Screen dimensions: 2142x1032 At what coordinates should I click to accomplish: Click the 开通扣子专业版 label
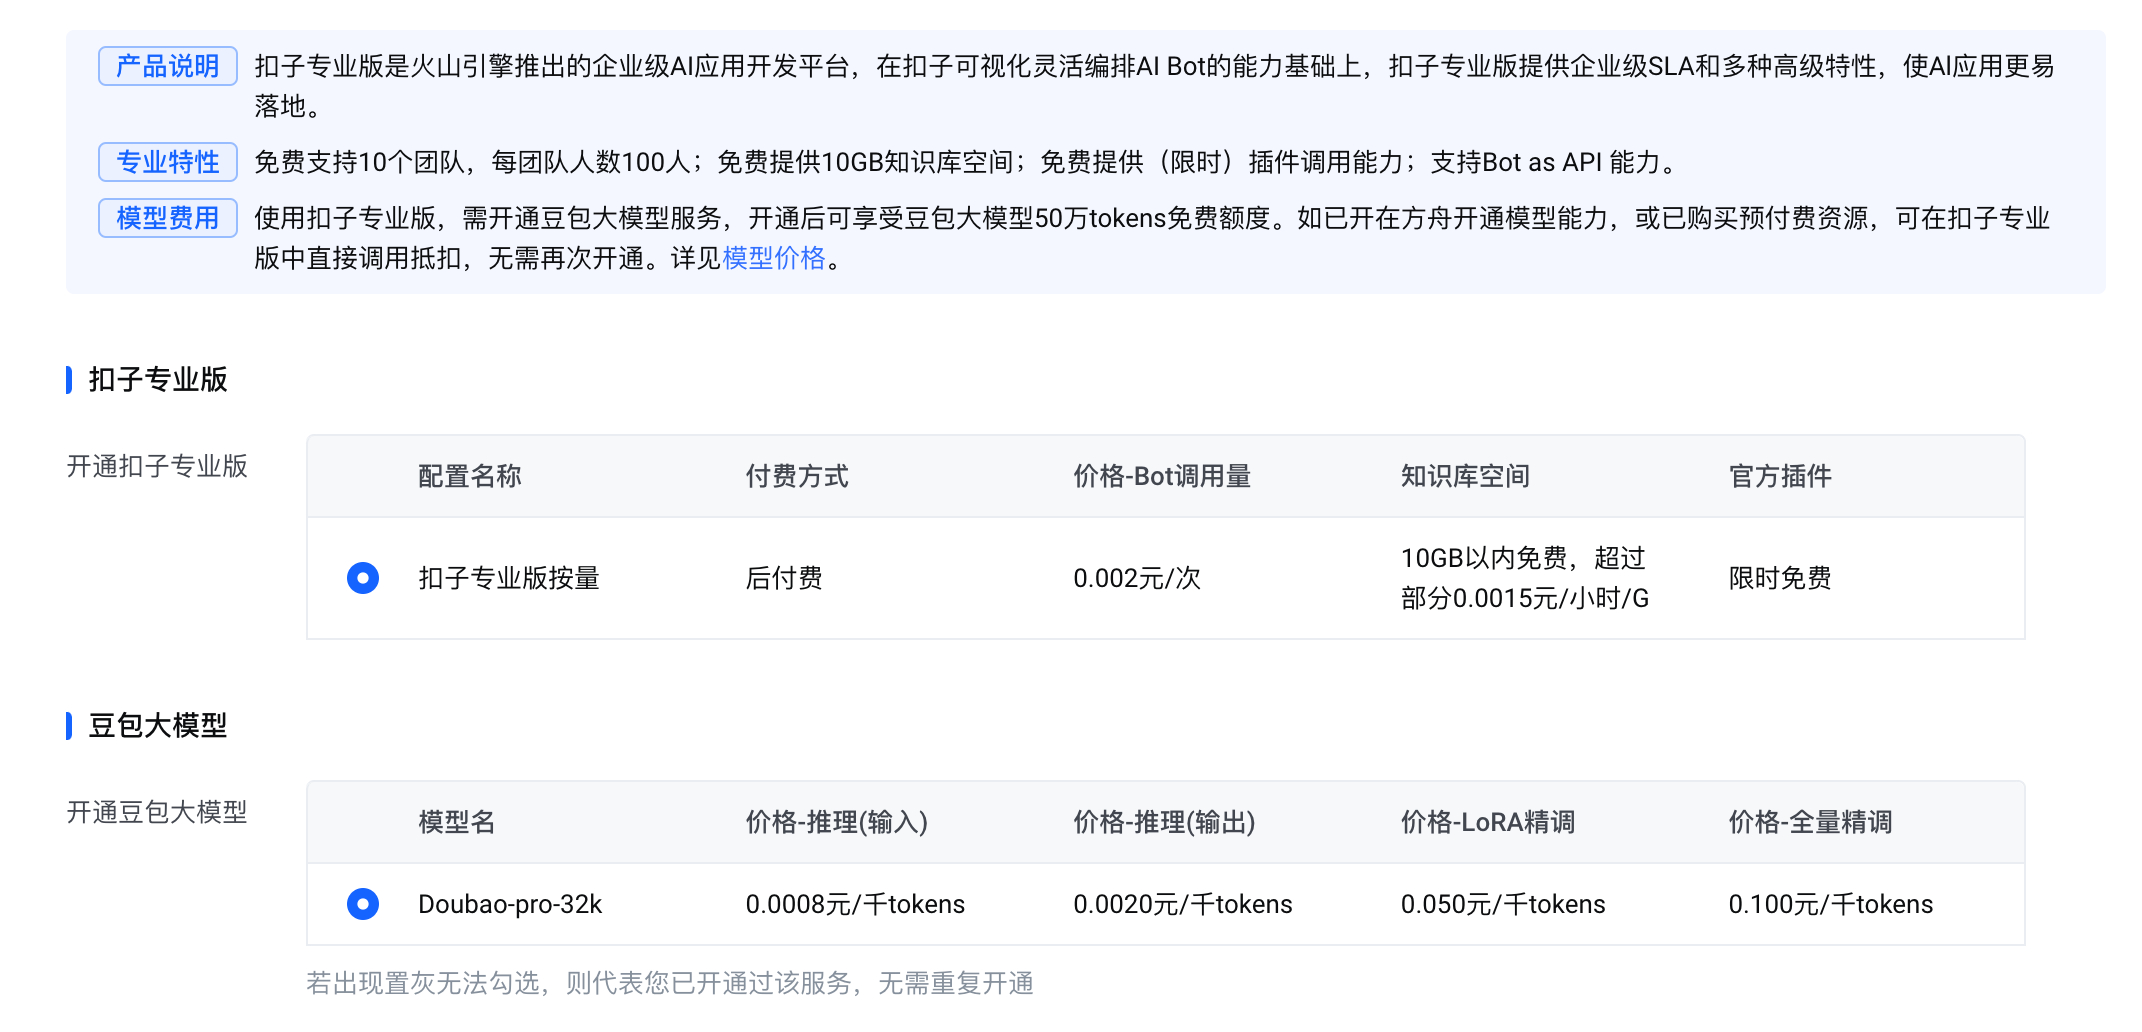[157, 466]
